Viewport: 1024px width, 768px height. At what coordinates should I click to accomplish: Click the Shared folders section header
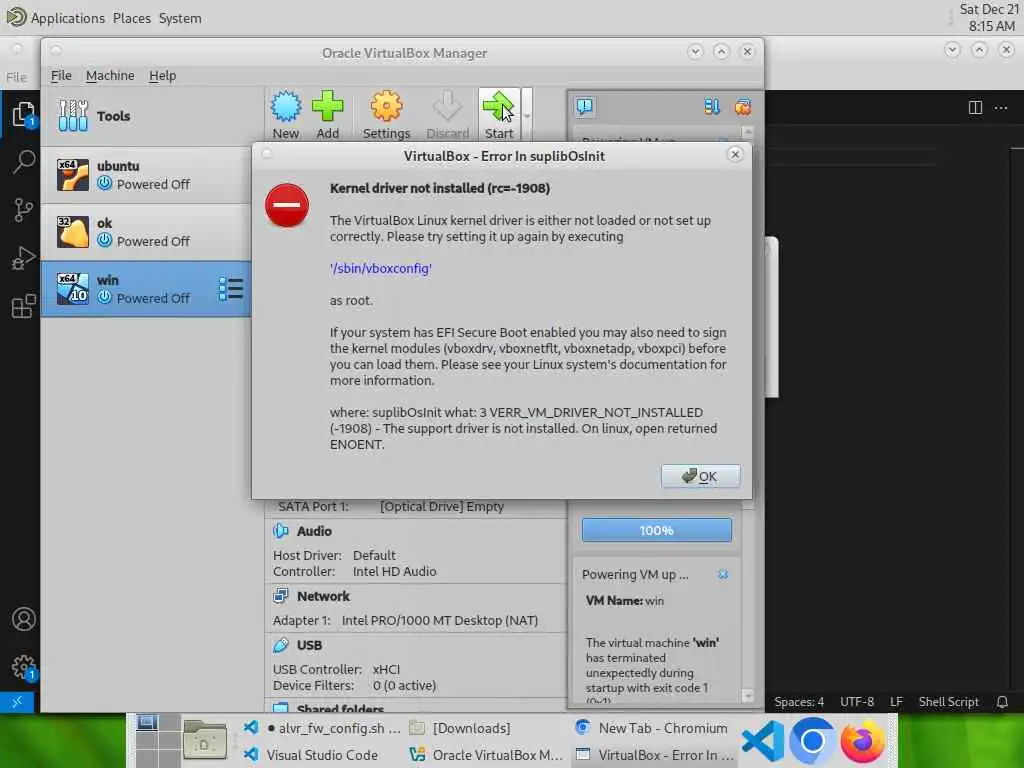point(340,708)
